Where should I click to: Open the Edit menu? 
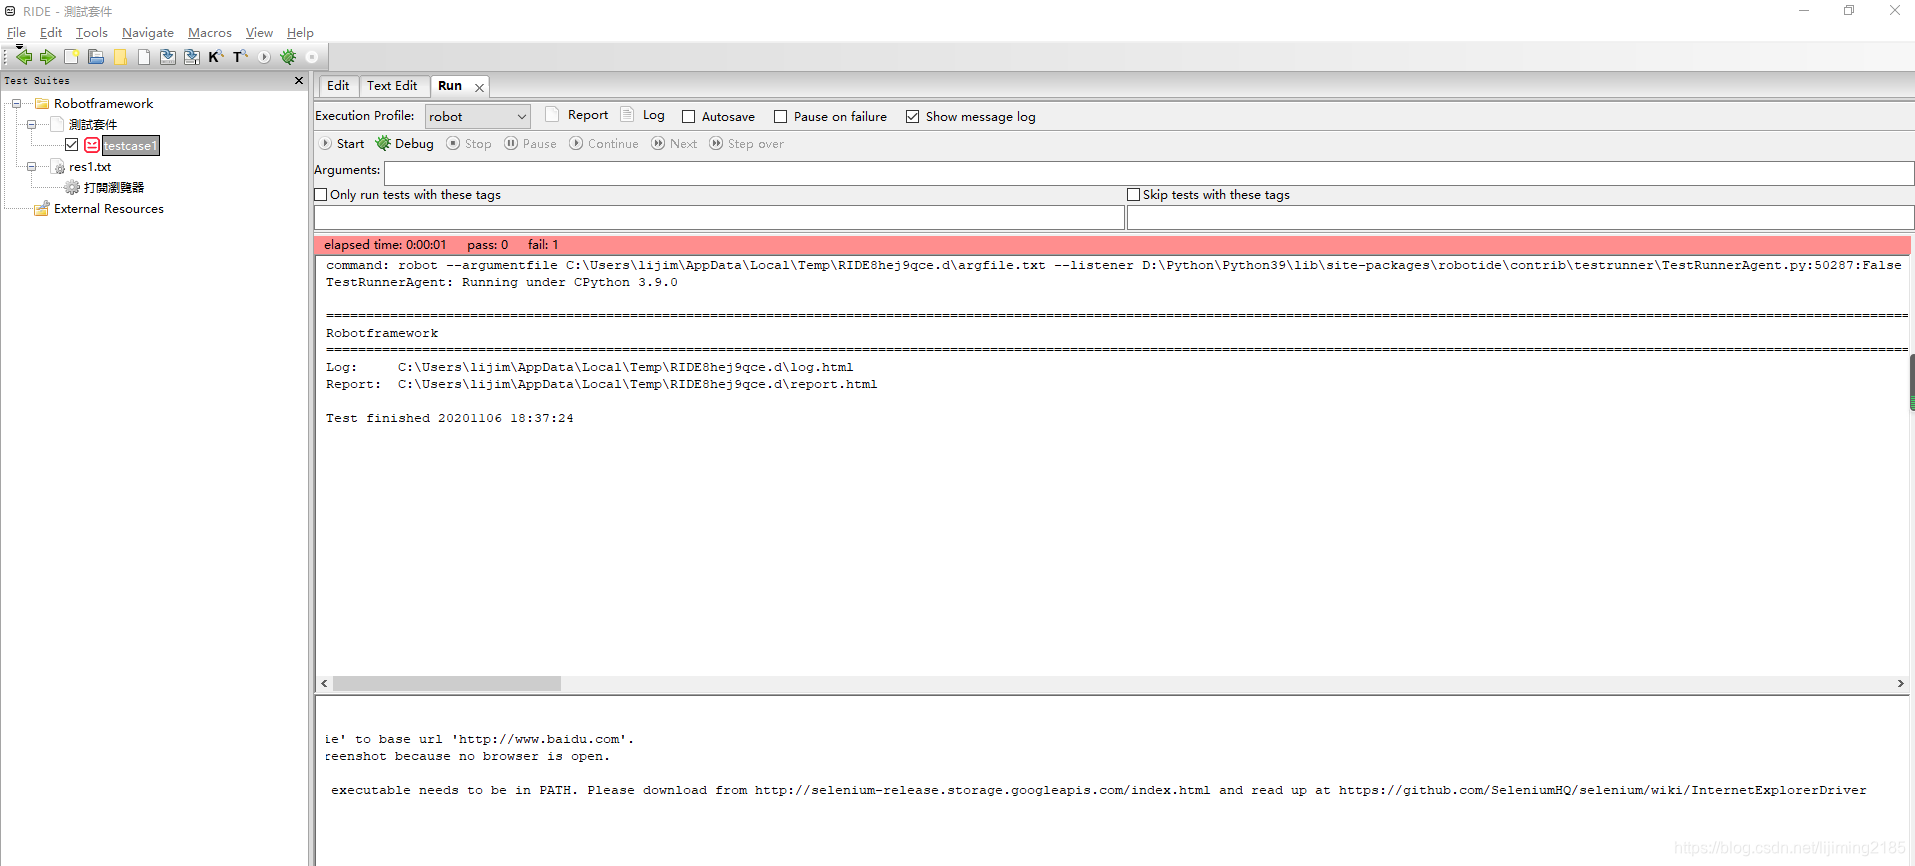tap(51, 33)
